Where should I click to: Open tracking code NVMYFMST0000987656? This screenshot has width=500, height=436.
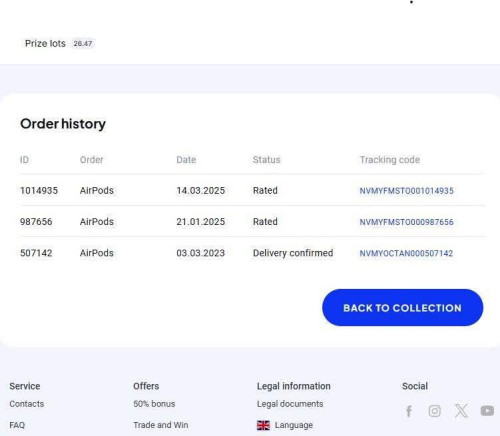point(406,222)
